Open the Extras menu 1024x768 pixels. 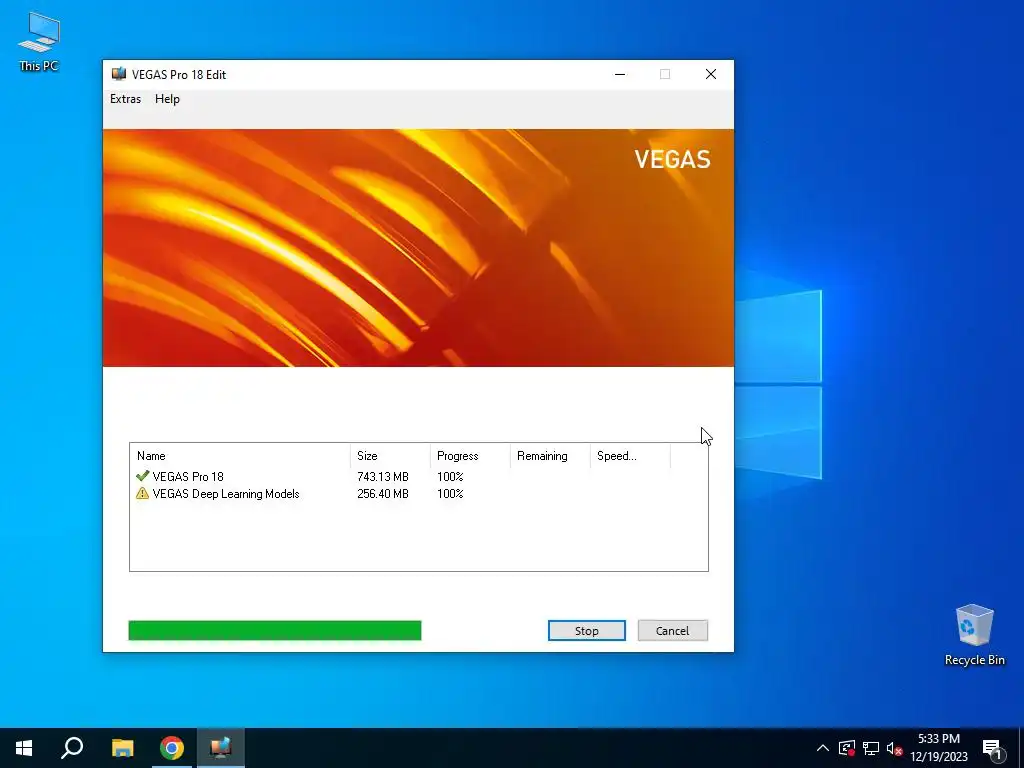[x=125, y=99]
